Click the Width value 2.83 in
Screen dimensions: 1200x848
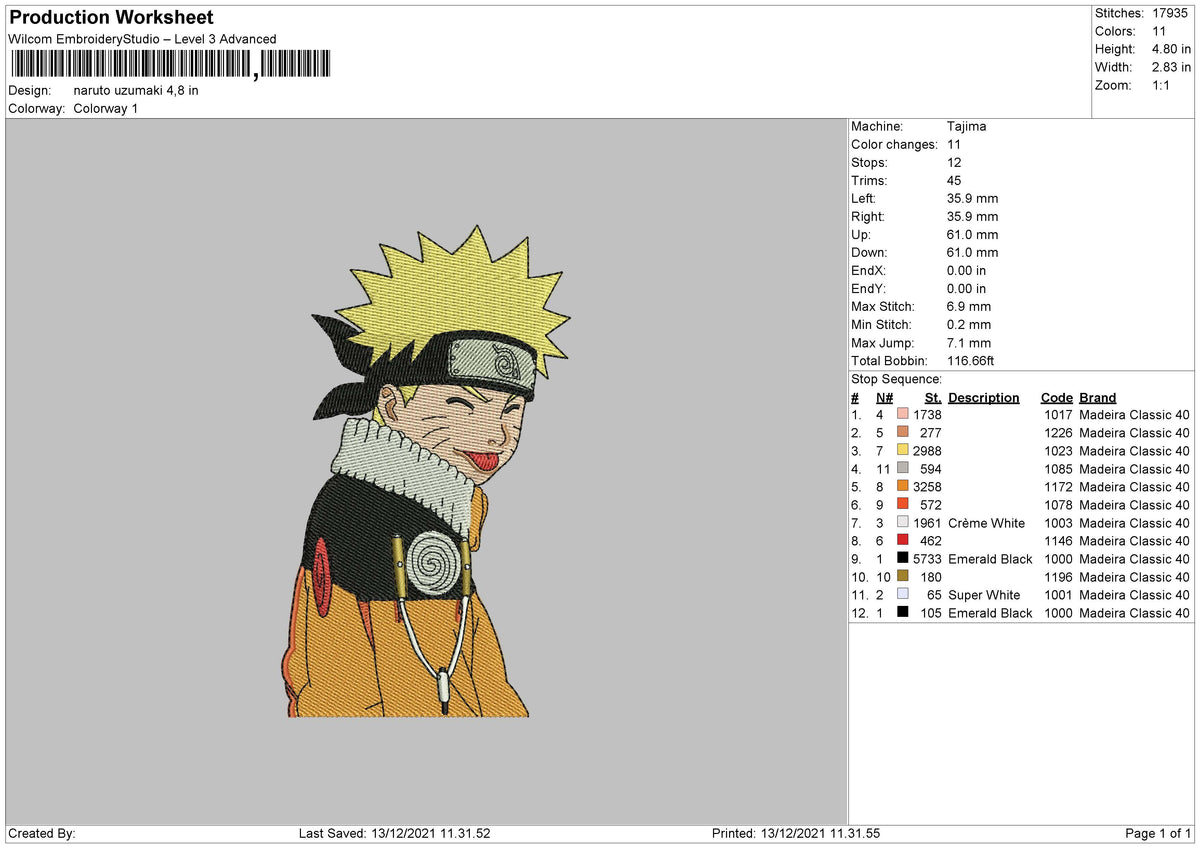pyautogui.click(x=1172, y=67)
